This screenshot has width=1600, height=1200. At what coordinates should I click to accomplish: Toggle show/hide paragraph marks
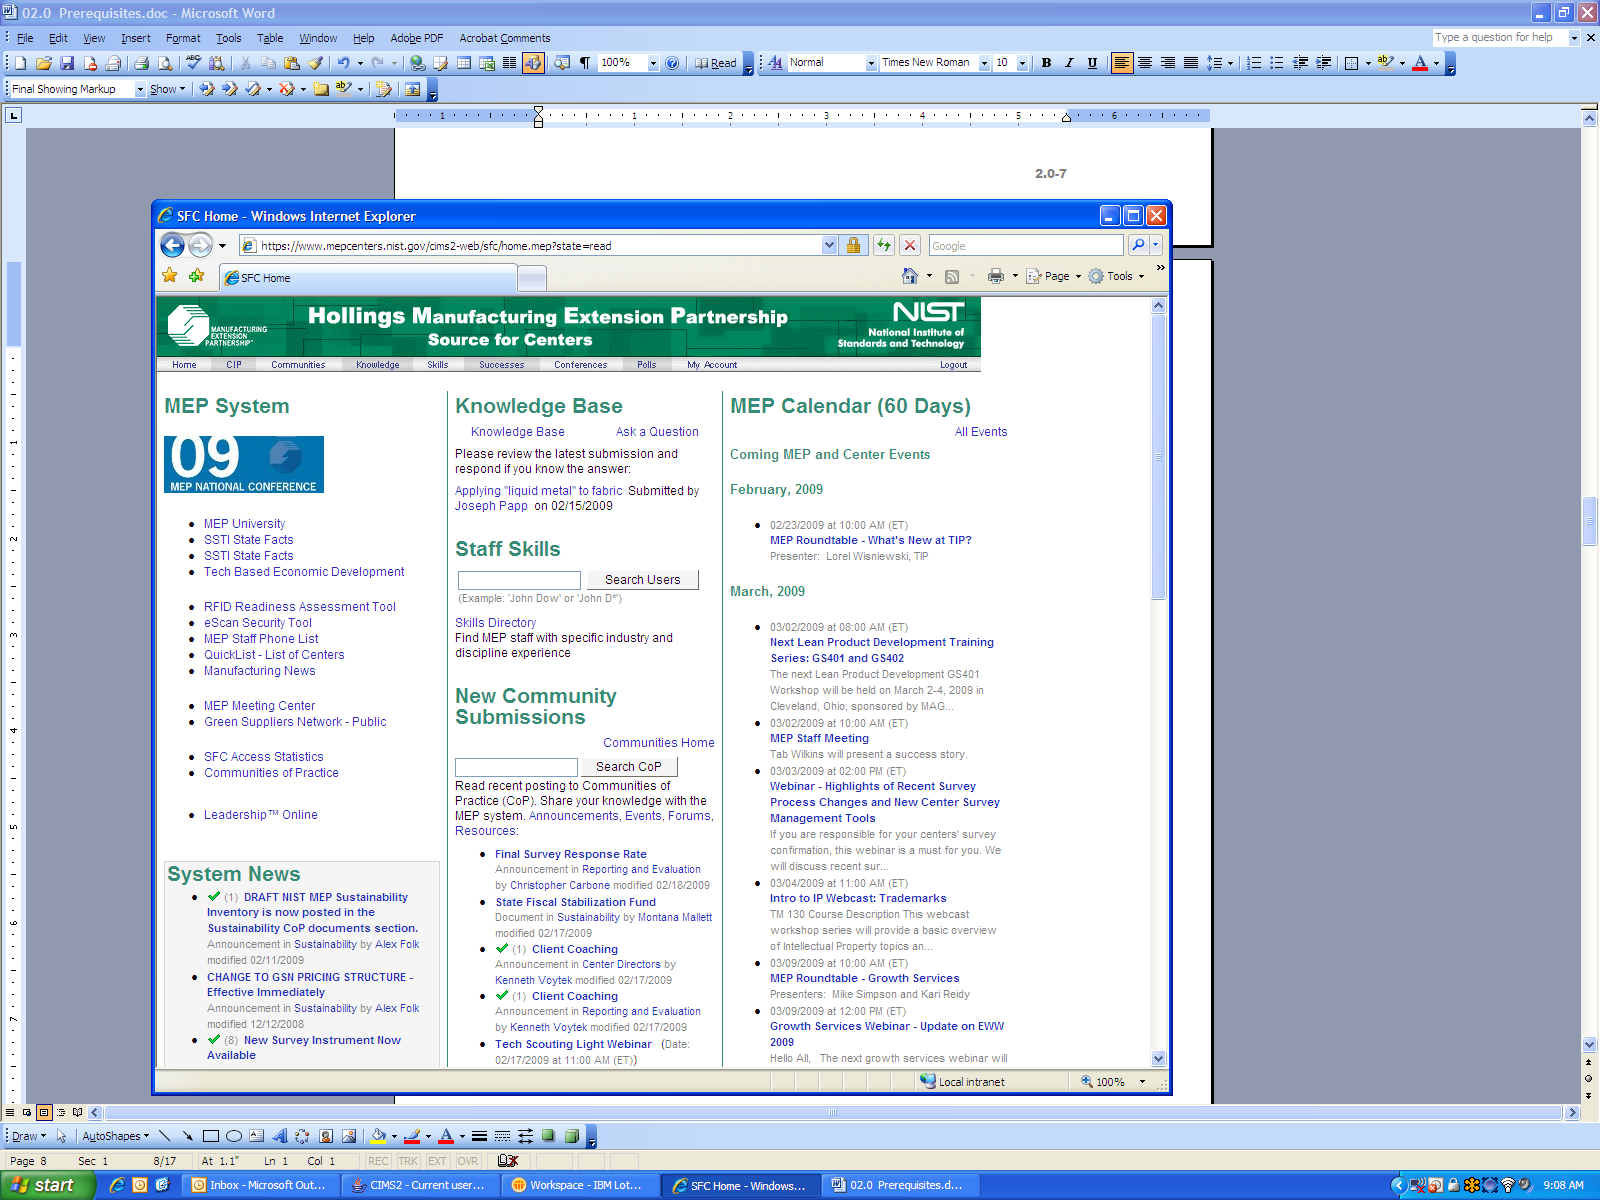[585, 63]
